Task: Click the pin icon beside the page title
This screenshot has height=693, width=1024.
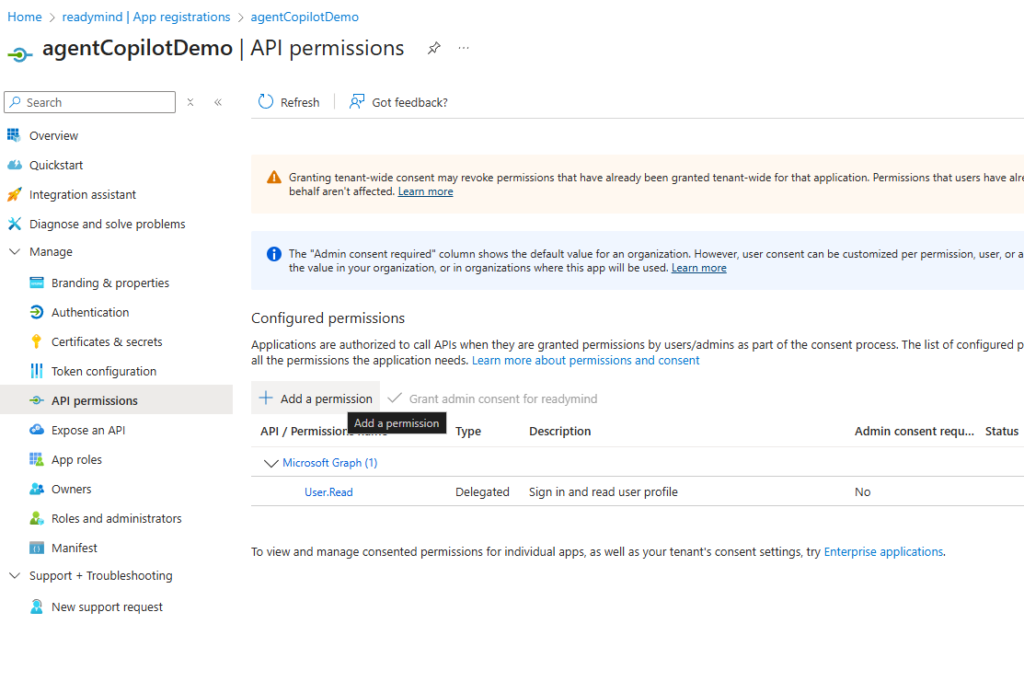Action: coord(434,48)
